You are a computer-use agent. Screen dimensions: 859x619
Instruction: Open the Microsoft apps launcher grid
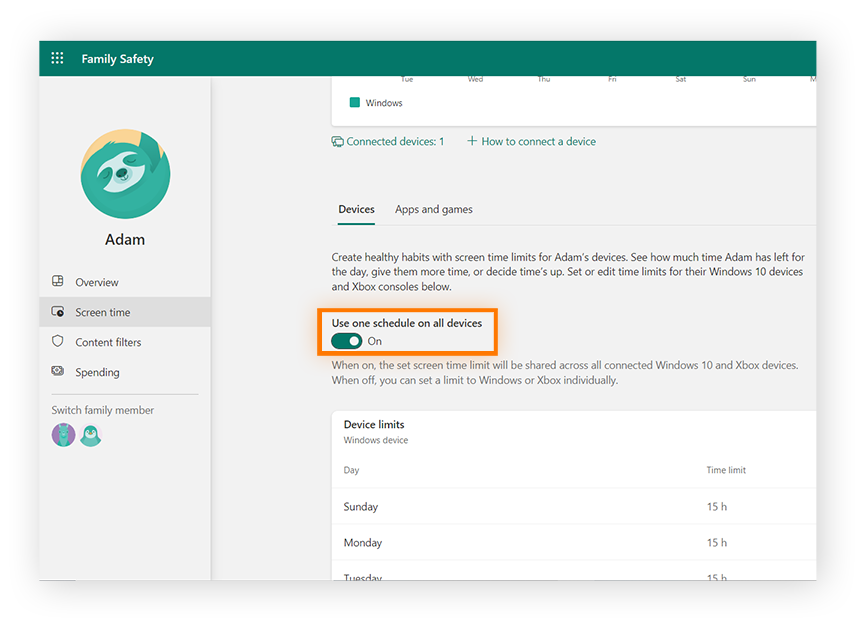coord(57,58)
